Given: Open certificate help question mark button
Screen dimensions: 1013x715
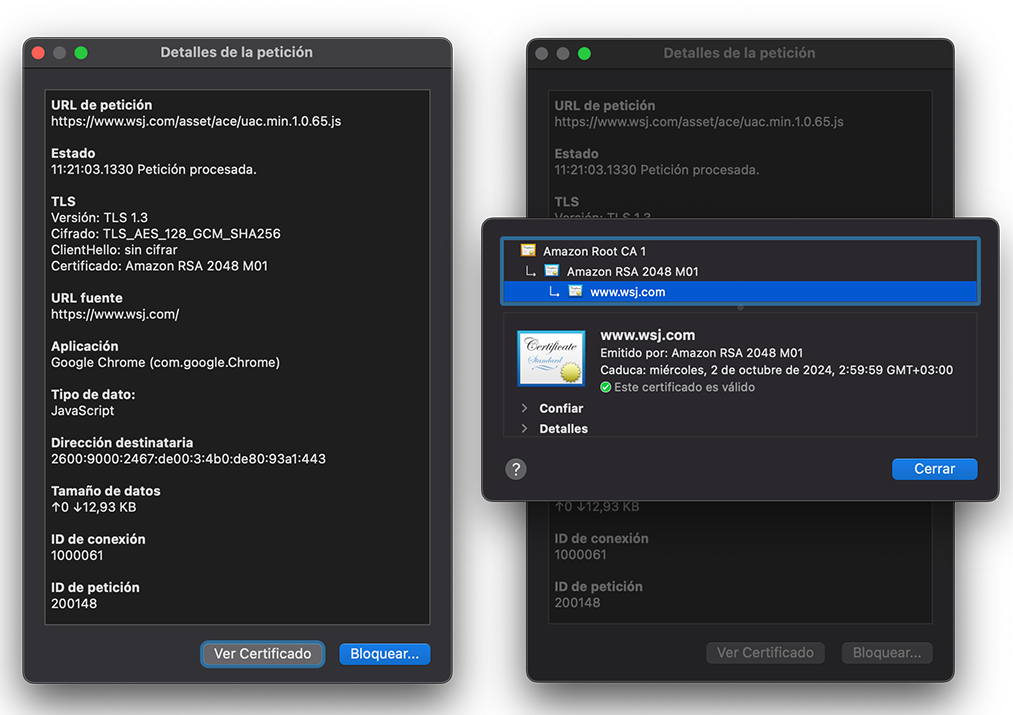Looking at the screenshot, I should [516, 469].
